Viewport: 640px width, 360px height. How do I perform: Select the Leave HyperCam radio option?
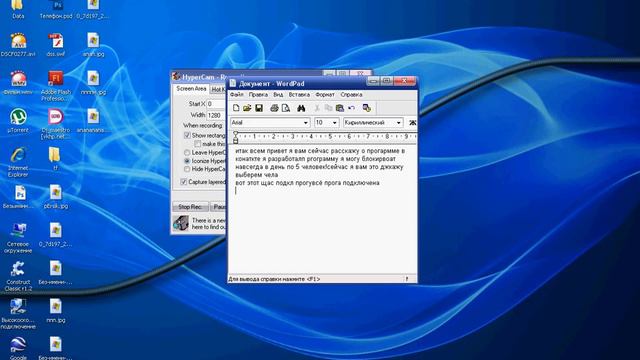[187, 153]
